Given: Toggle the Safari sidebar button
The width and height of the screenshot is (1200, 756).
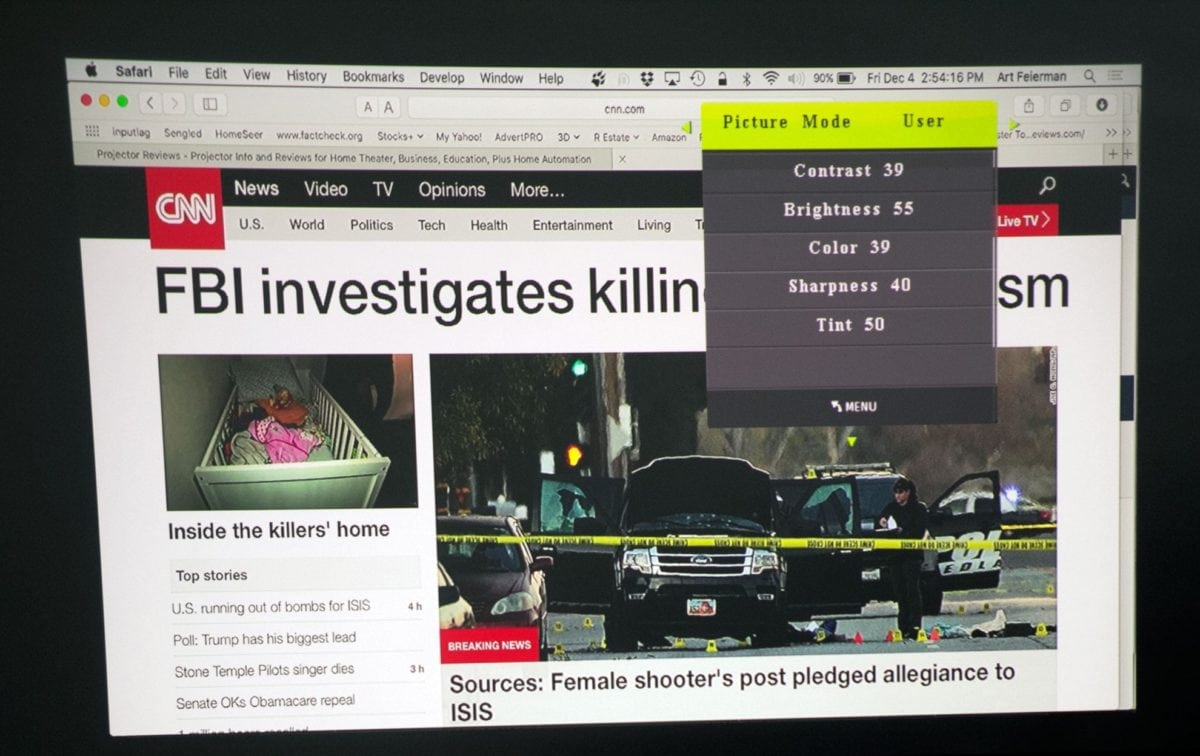Looking at the screenshot, I should 210,104.
